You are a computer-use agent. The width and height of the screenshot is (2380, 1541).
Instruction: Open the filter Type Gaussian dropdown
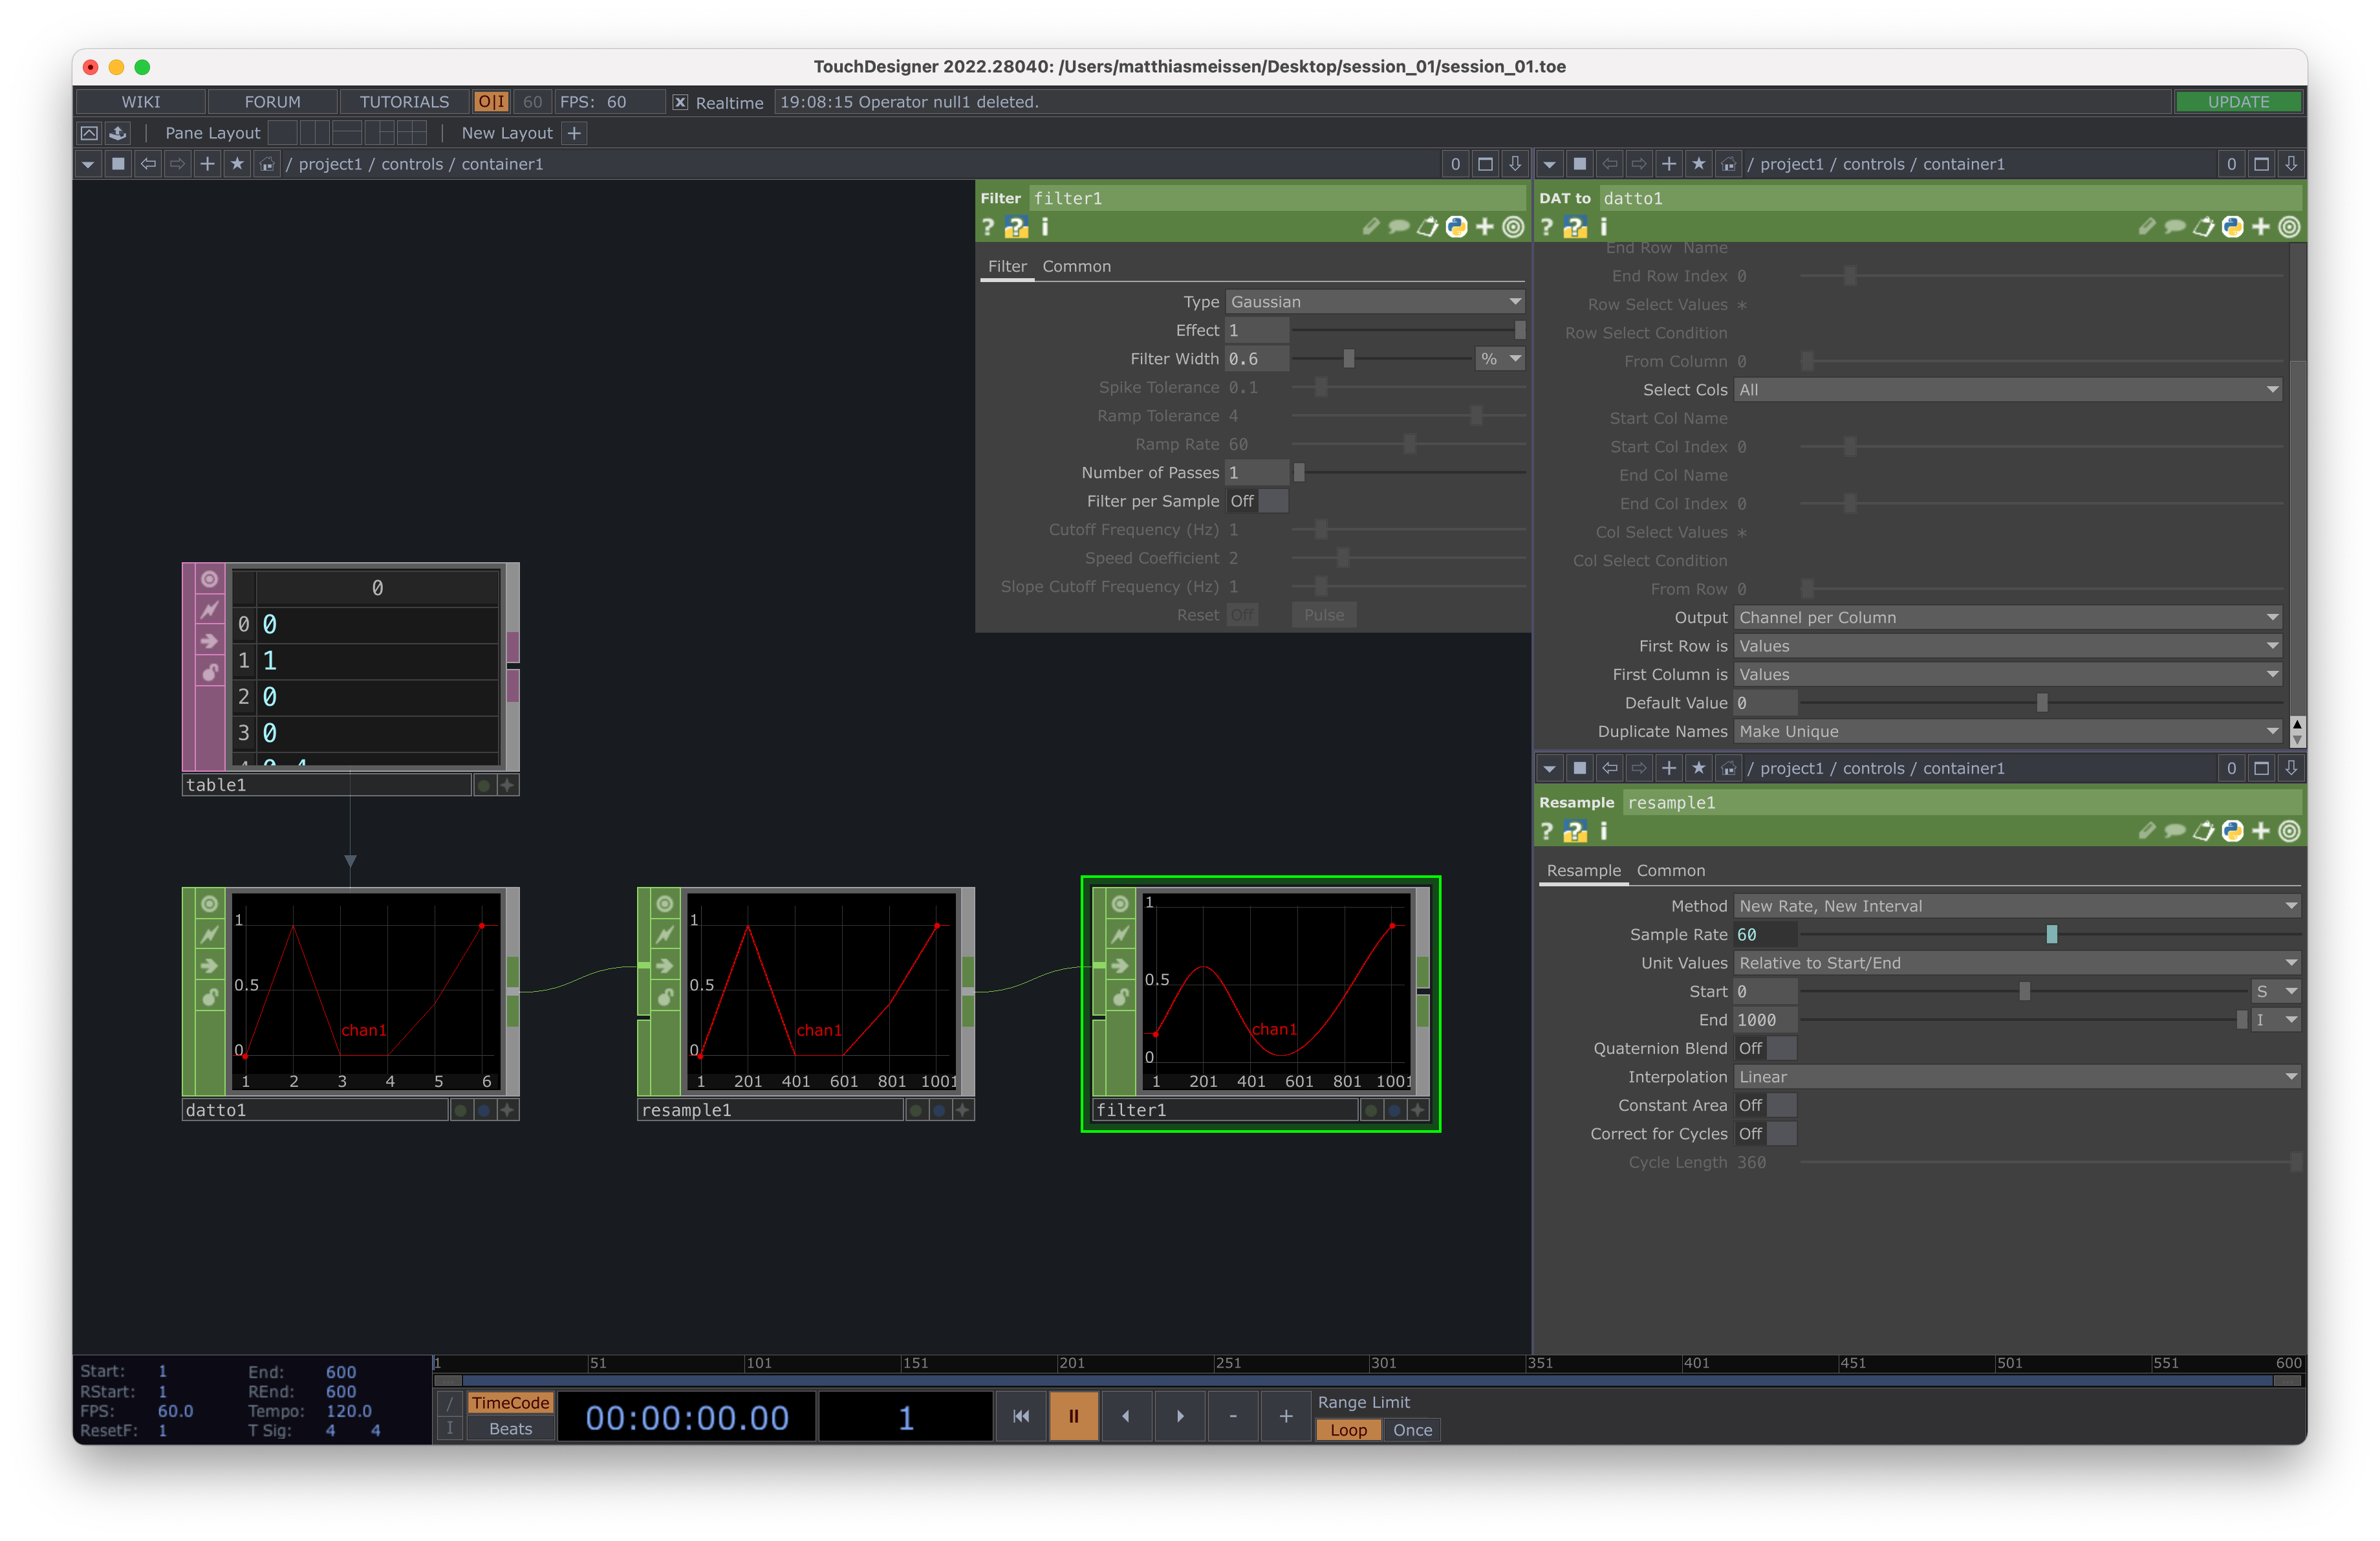[1374, 302]
